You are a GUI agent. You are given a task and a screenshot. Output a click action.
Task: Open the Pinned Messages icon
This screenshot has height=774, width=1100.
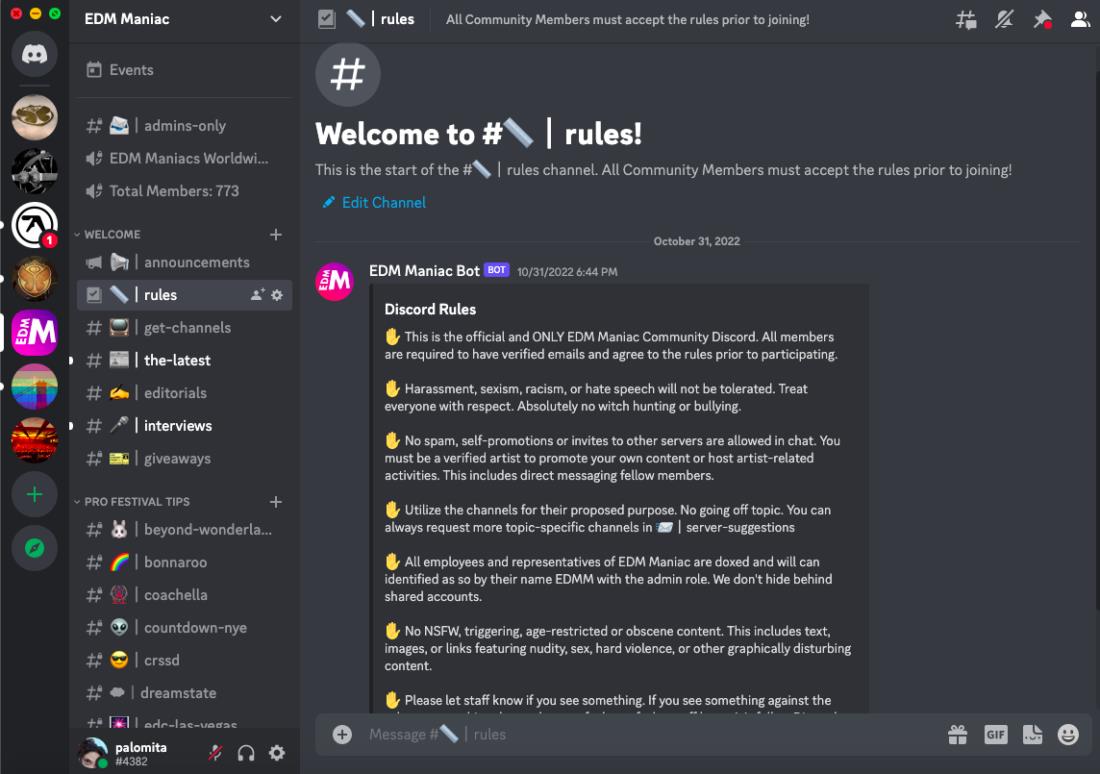click(x=1042, y=18)
